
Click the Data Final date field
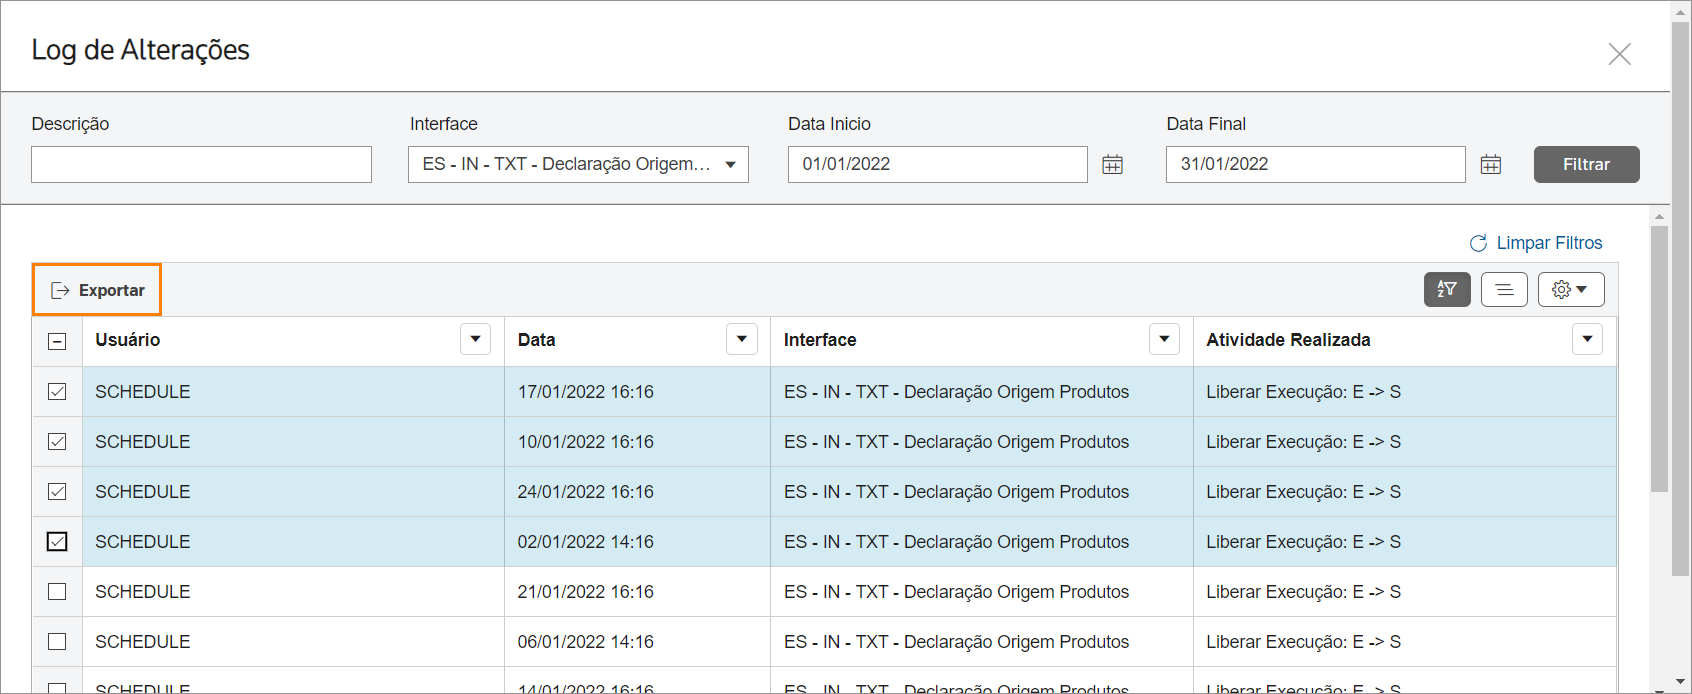1315,164
